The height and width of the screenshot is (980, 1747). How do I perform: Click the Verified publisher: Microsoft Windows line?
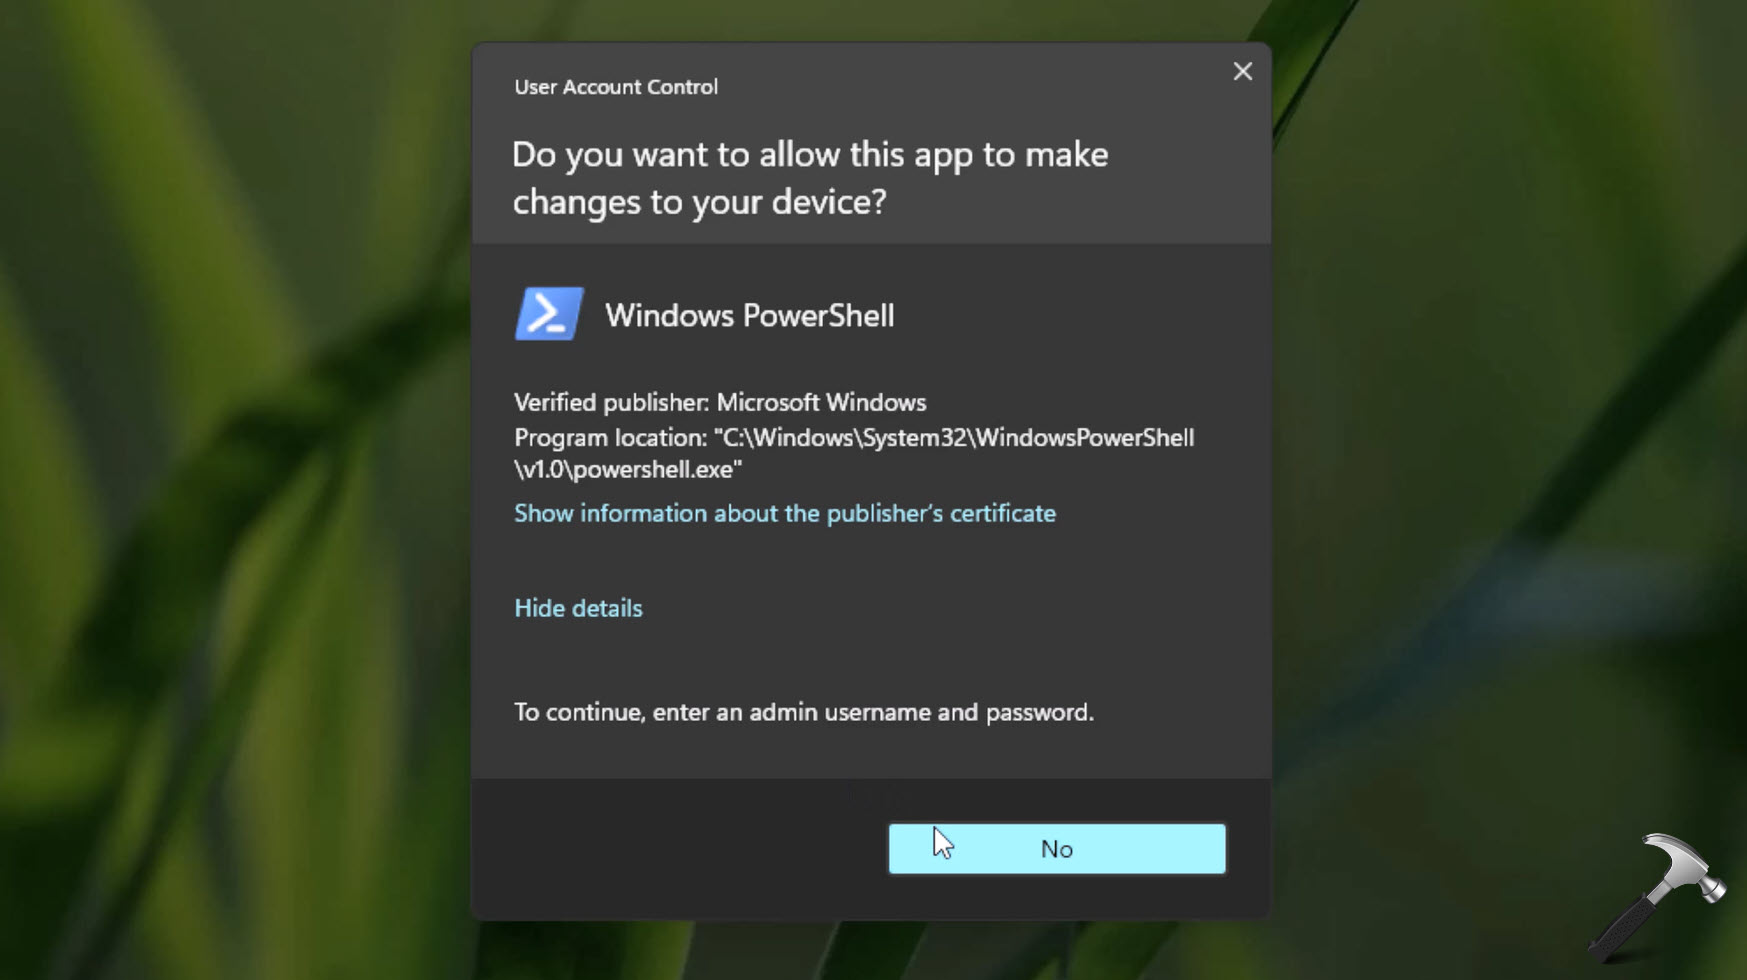(x=720, y=403)
